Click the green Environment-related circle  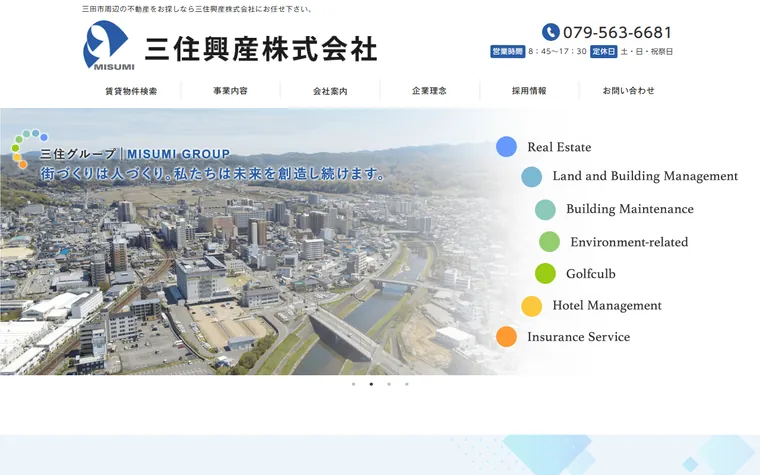pyautogui.click(x=549, y=241)
